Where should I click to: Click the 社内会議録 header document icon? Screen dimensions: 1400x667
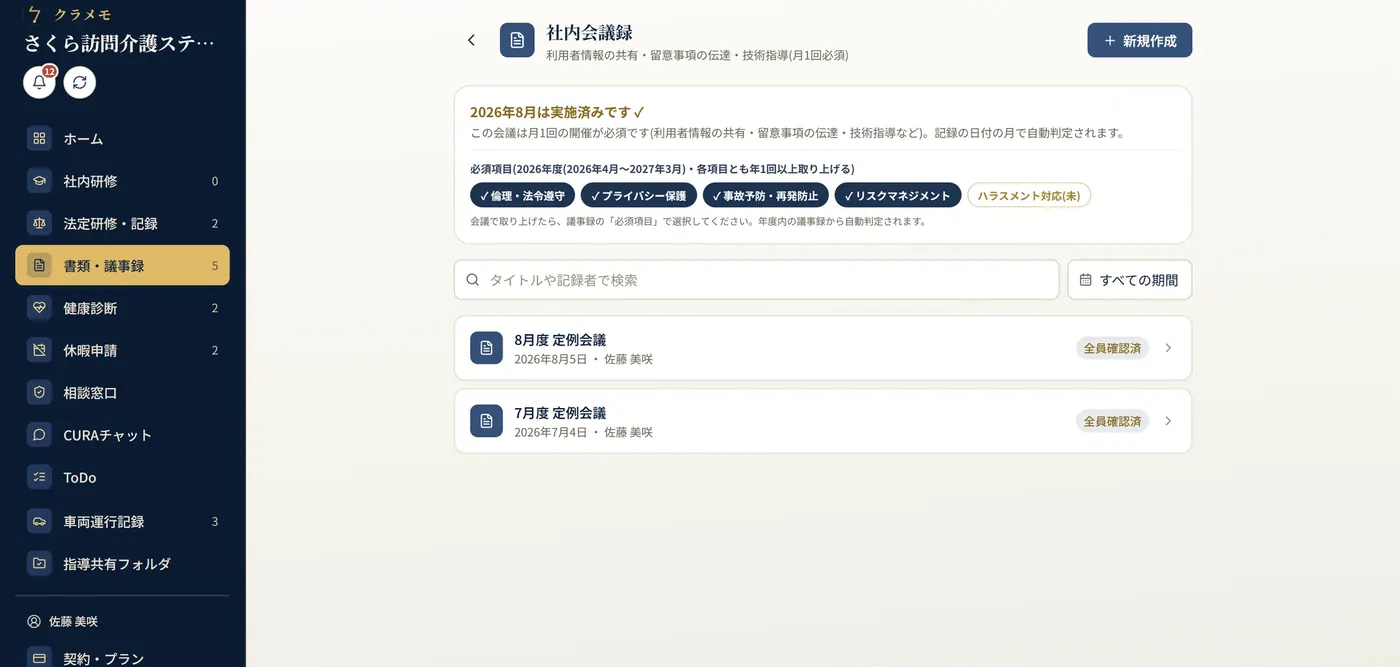[517, 40]
